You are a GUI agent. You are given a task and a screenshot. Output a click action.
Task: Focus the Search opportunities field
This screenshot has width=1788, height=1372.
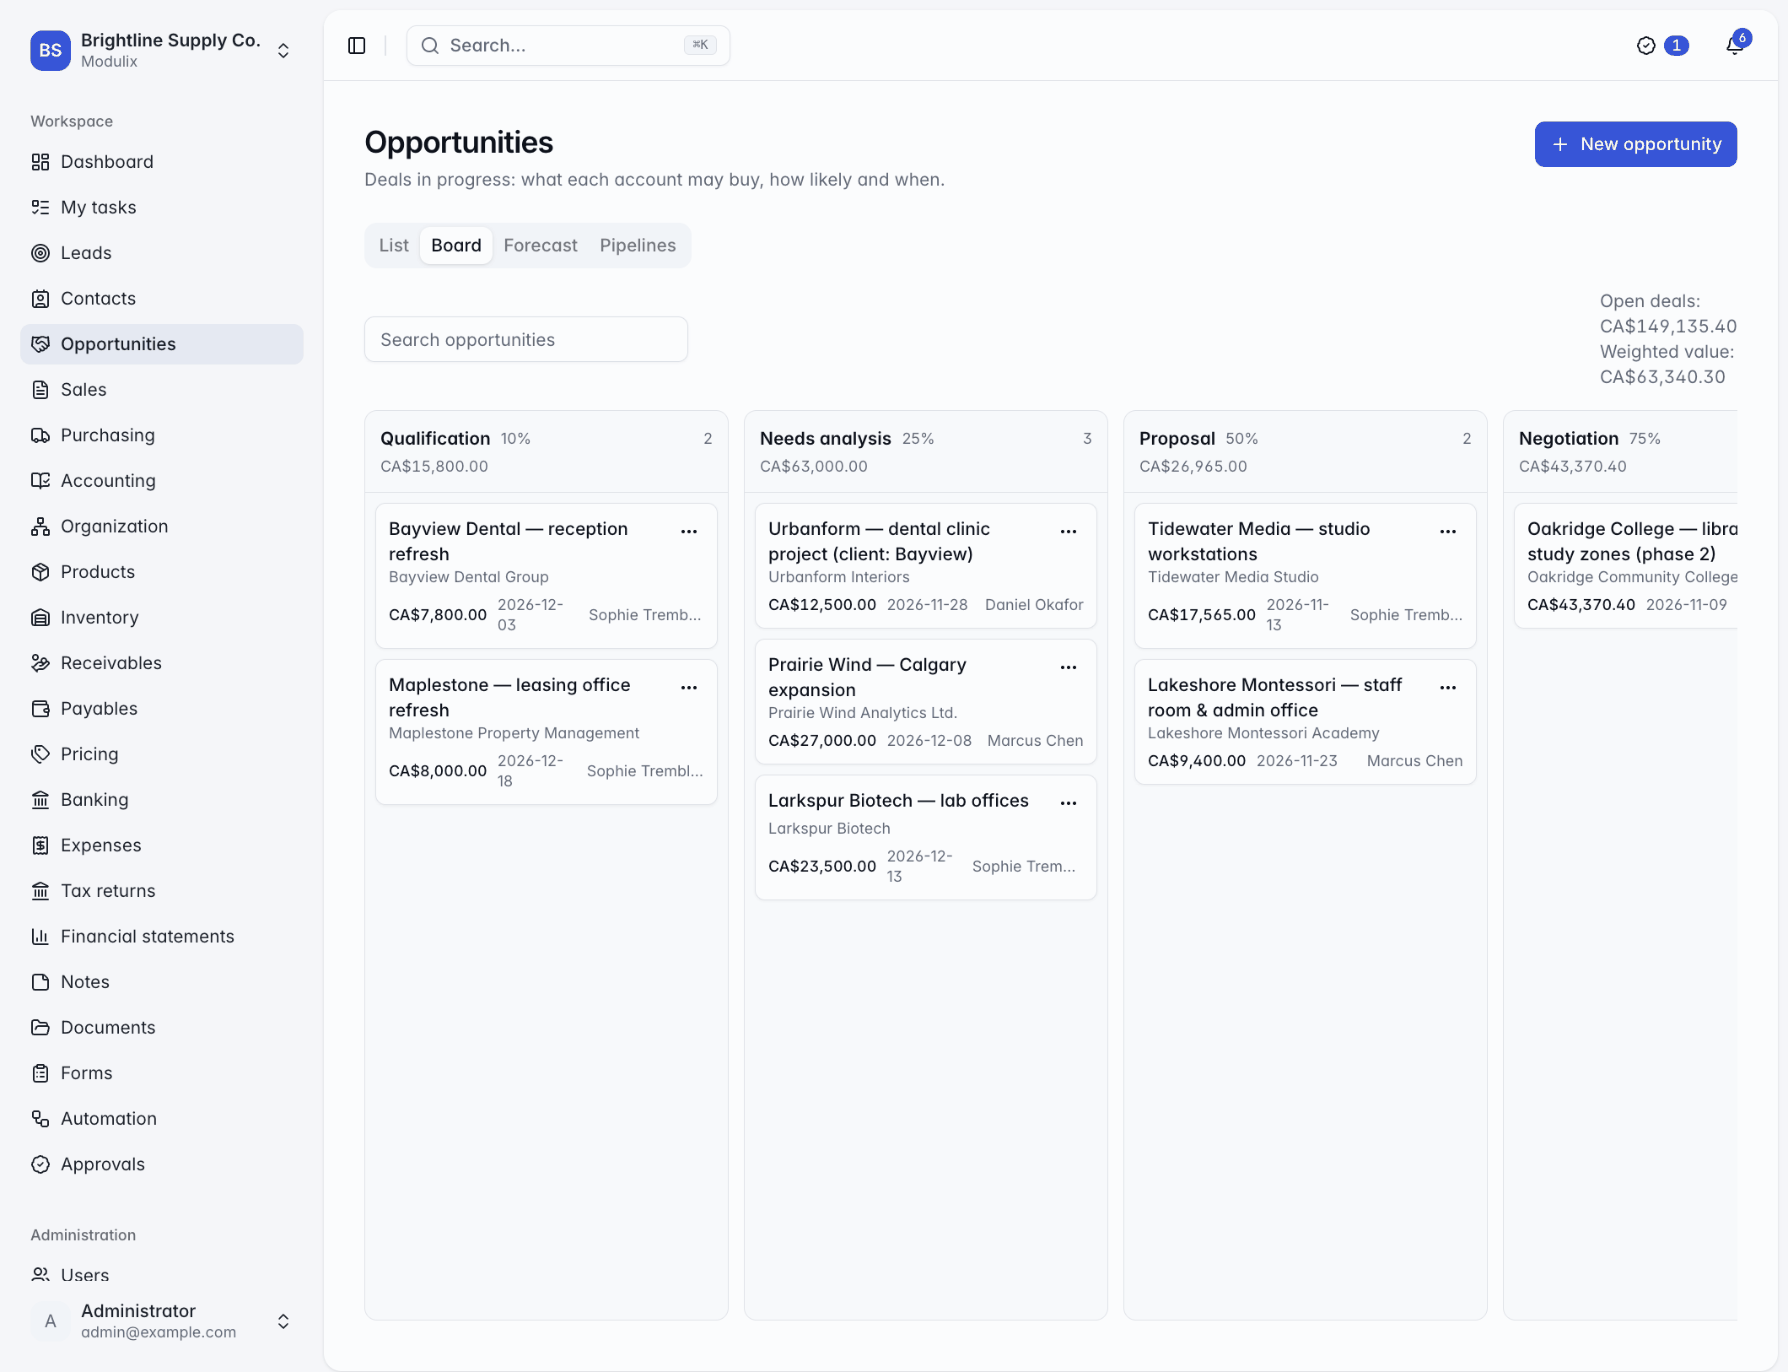coord(526,339)
